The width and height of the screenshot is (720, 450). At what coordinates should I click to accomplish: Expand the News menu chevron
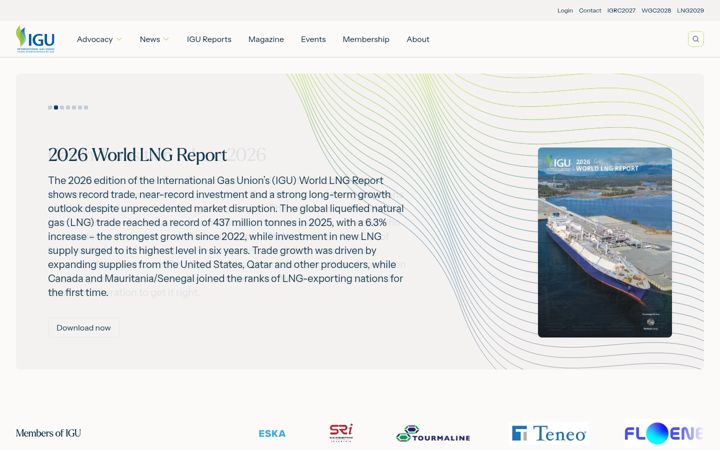tap(166, 39)
